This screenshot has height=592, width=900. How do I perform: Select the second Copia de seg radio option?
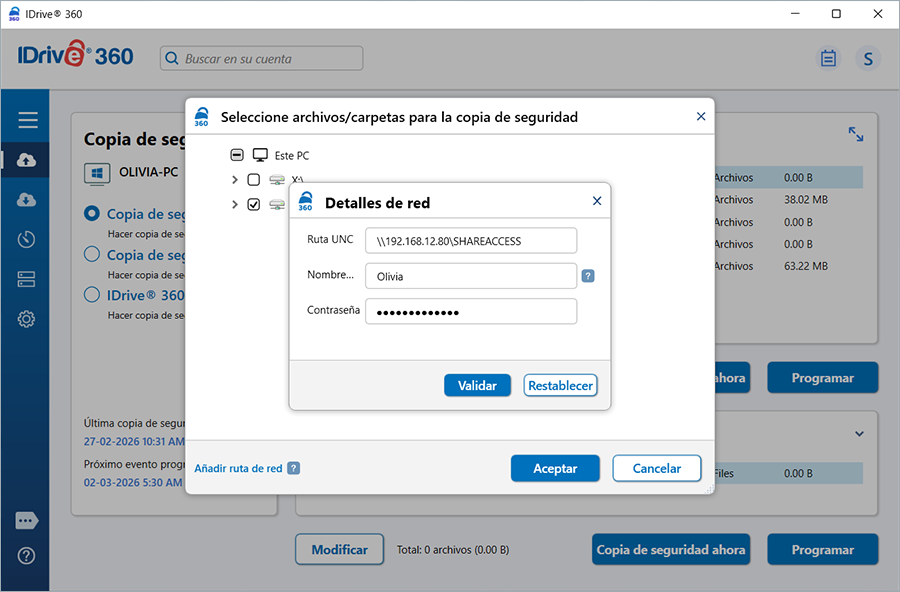point(92,254)
